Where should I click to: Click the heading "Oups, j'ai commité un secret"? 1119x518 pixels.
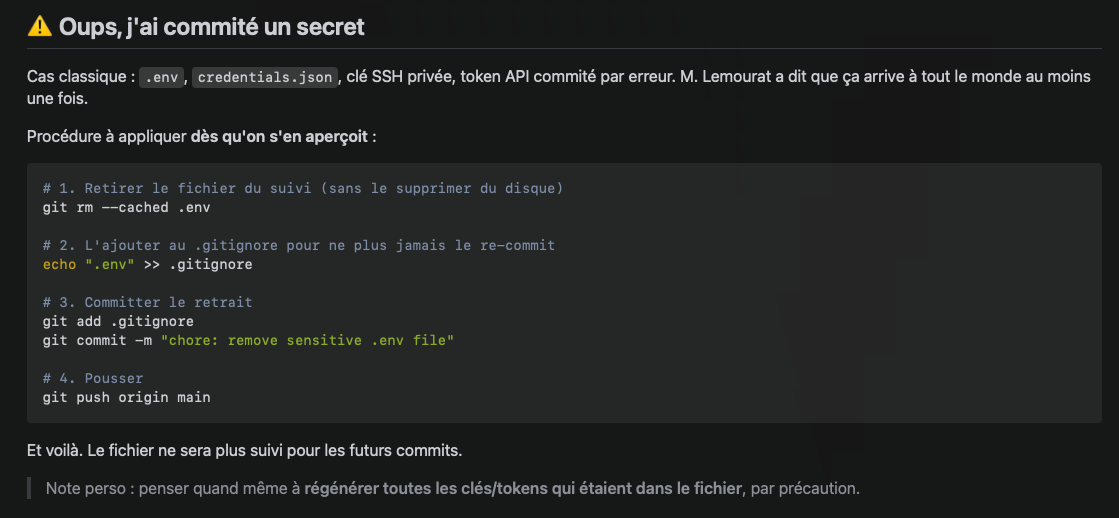211,27
